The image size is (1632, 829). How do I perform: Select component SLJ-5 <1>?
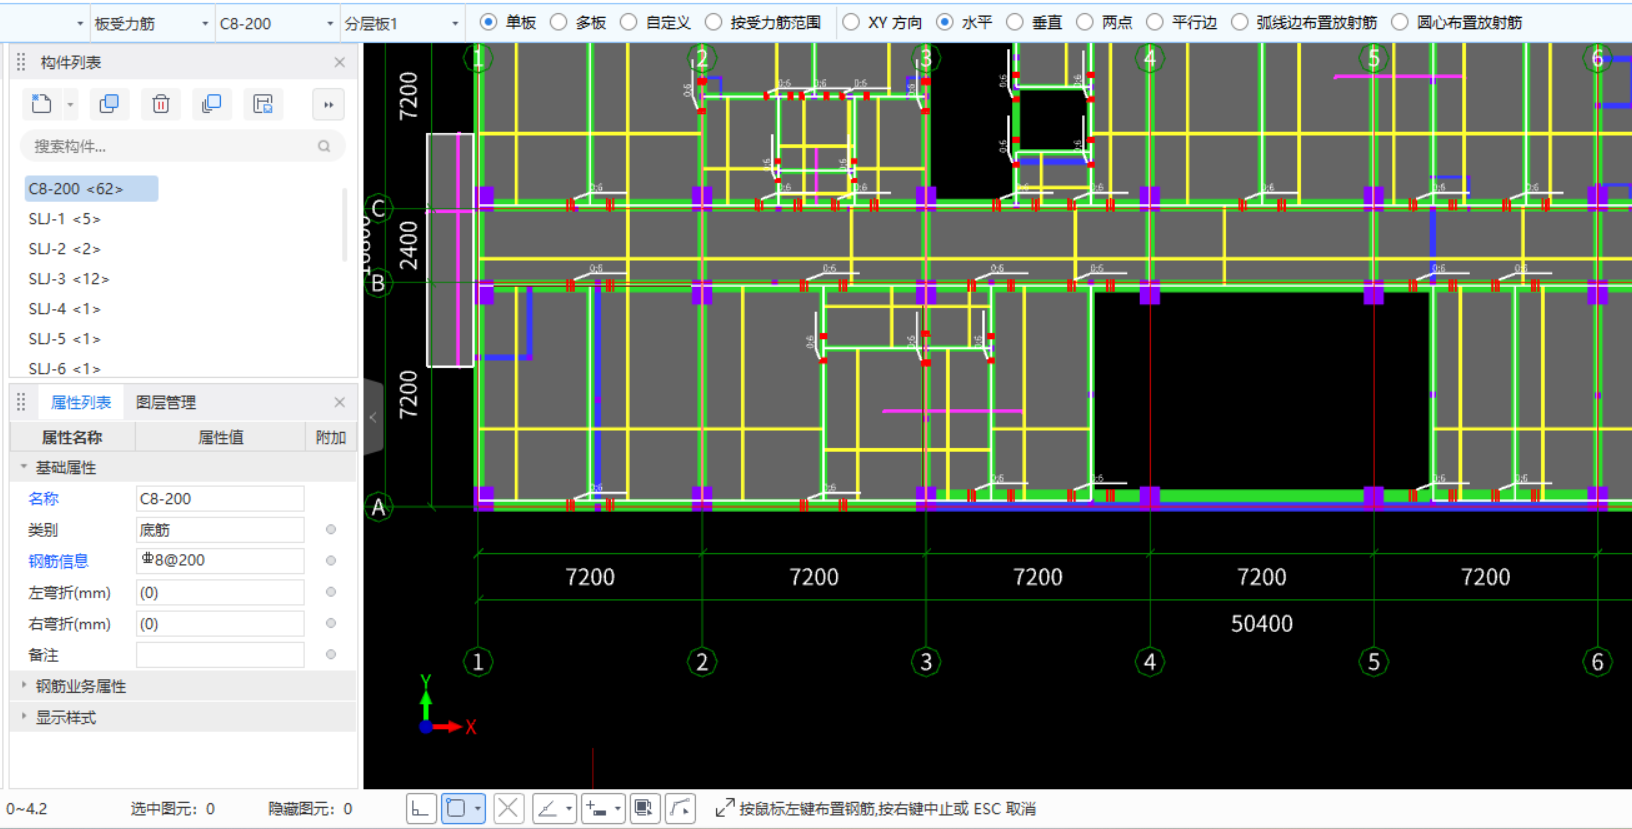coord(64,338)
